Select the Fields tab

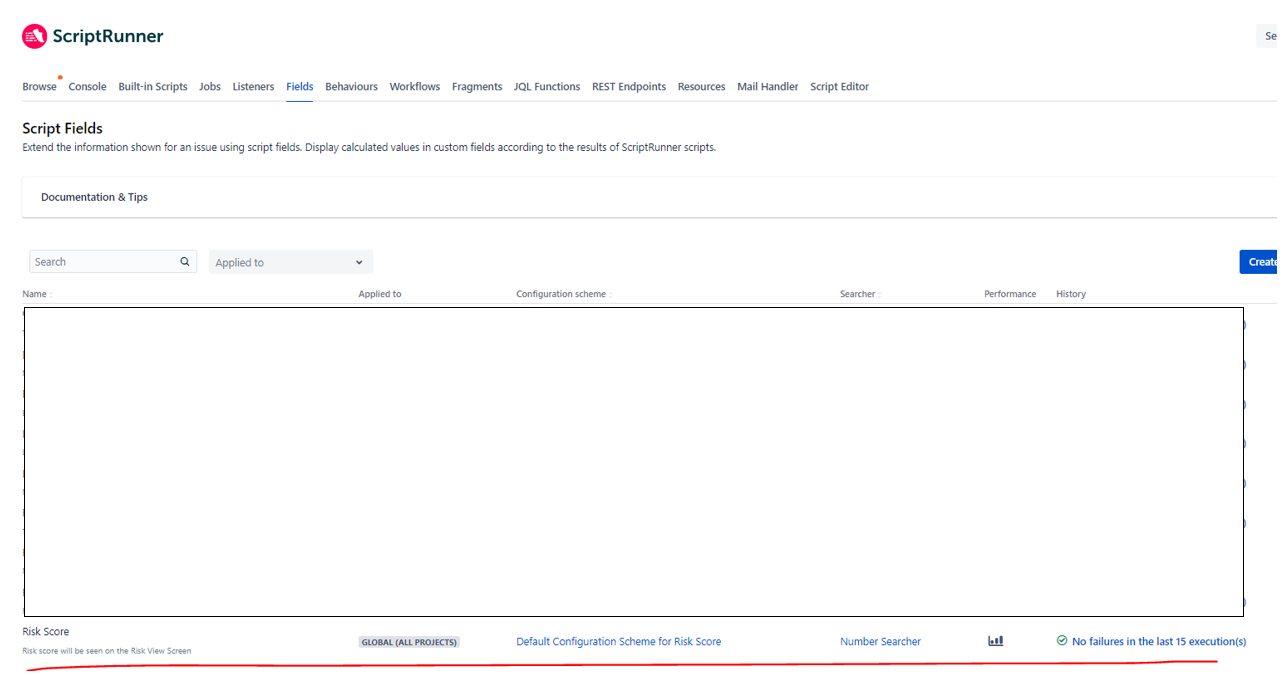[x=300, y=87]
